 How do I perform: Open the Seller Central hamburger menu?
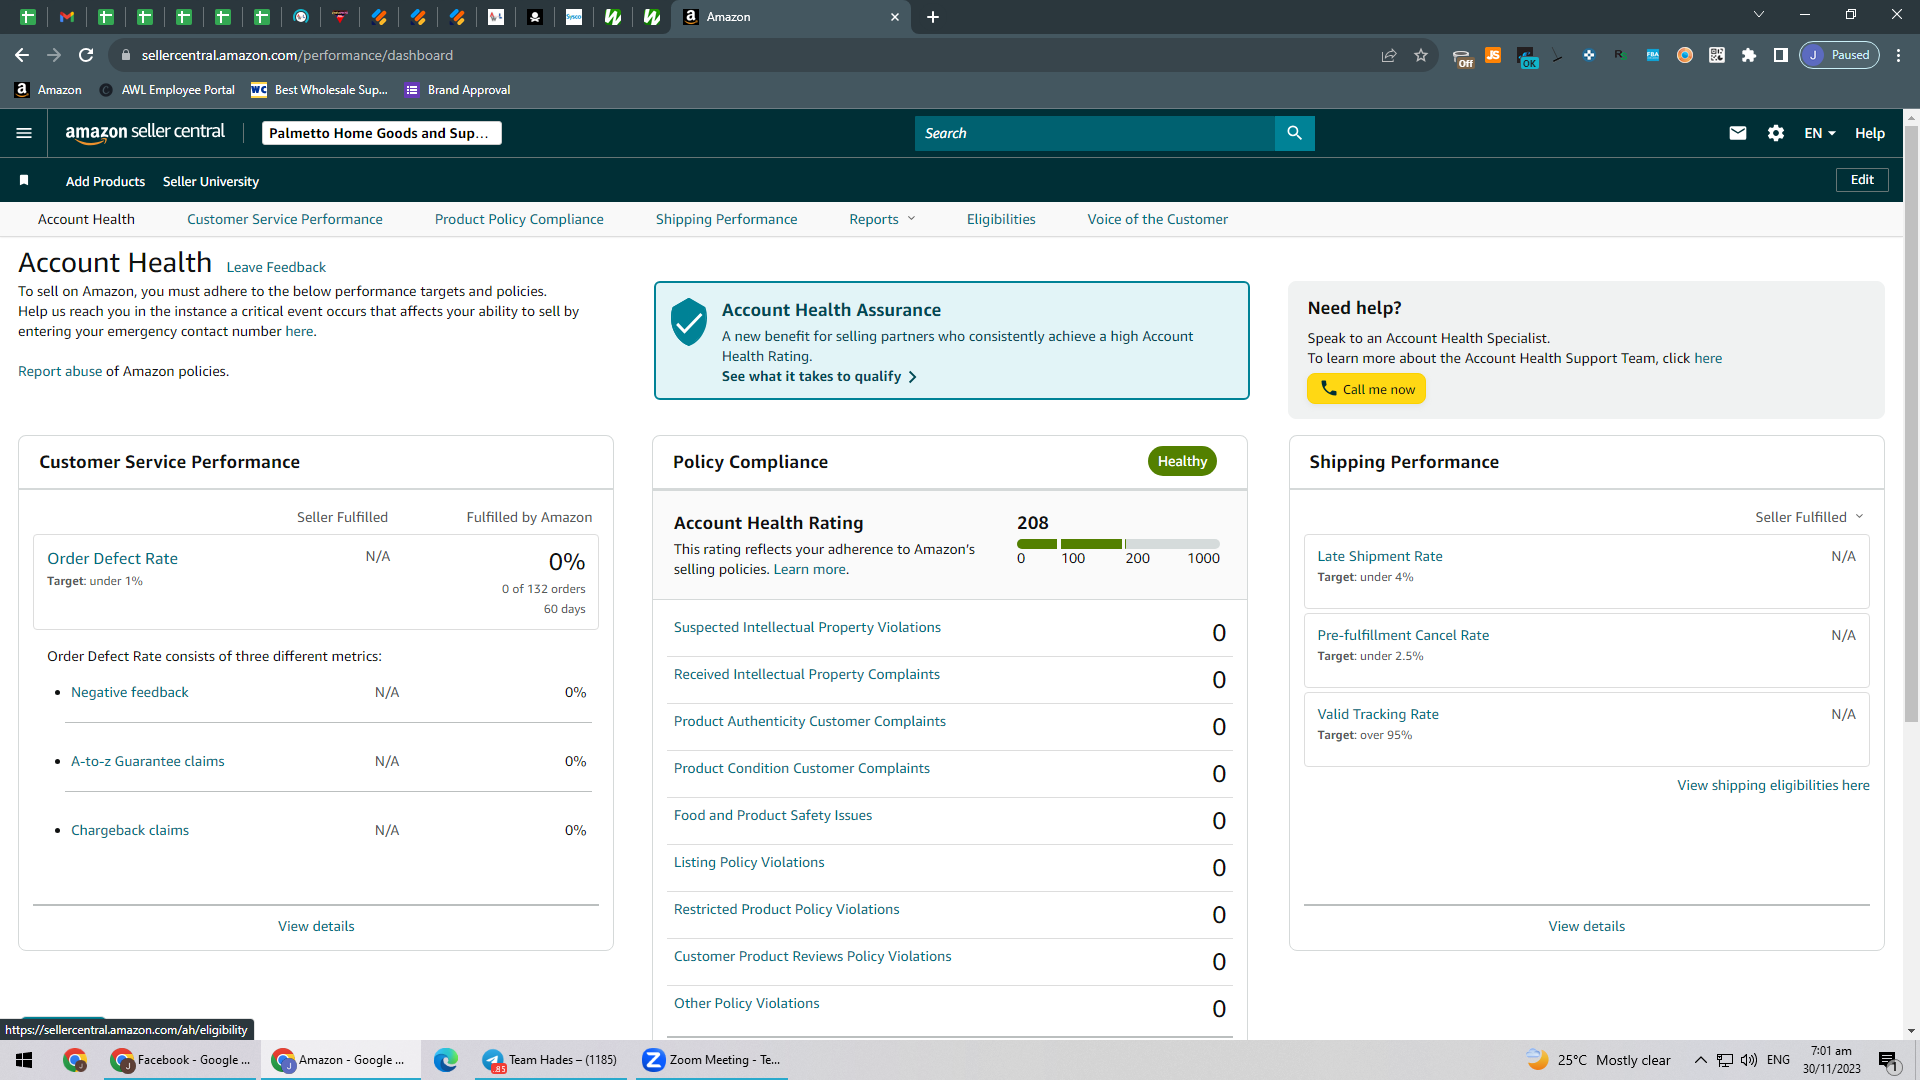[x=24, y=133]
